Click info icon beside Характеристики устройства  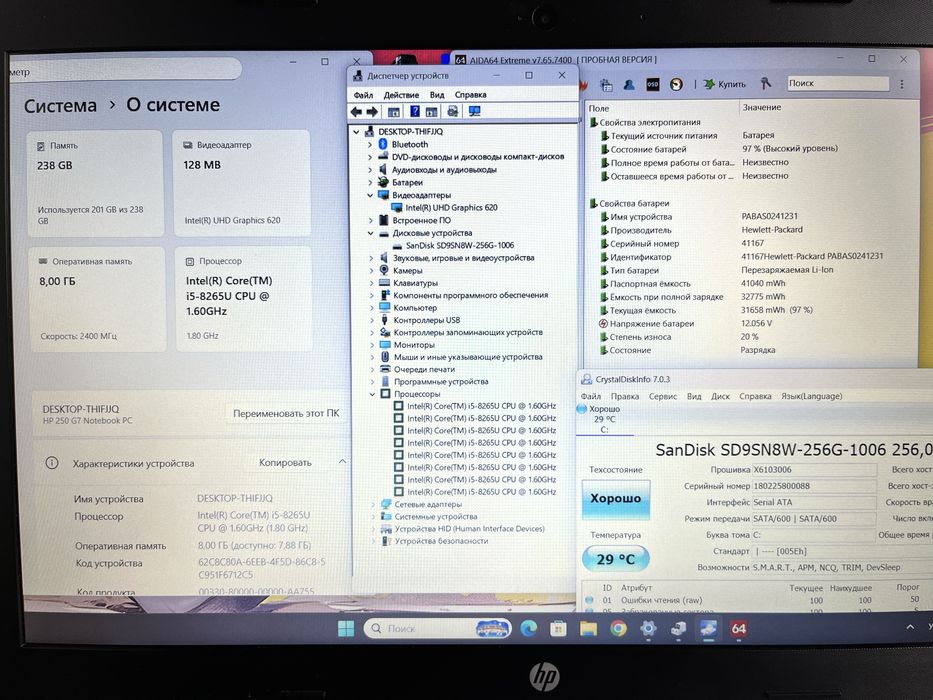(x=52, y=462)
